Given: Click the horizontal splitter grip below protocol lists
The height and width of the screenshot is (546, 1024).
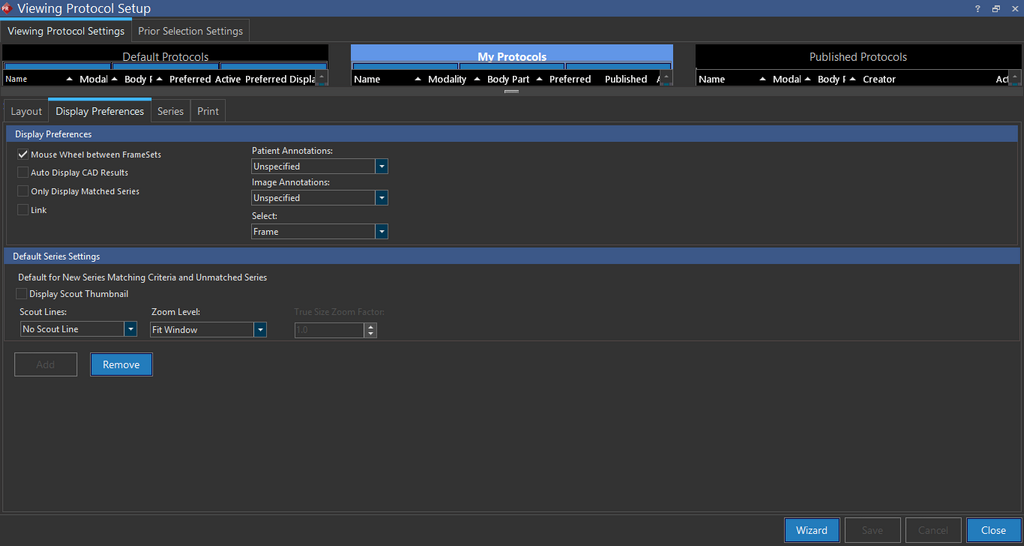Looking at the screenshot, I should [511, 91].
